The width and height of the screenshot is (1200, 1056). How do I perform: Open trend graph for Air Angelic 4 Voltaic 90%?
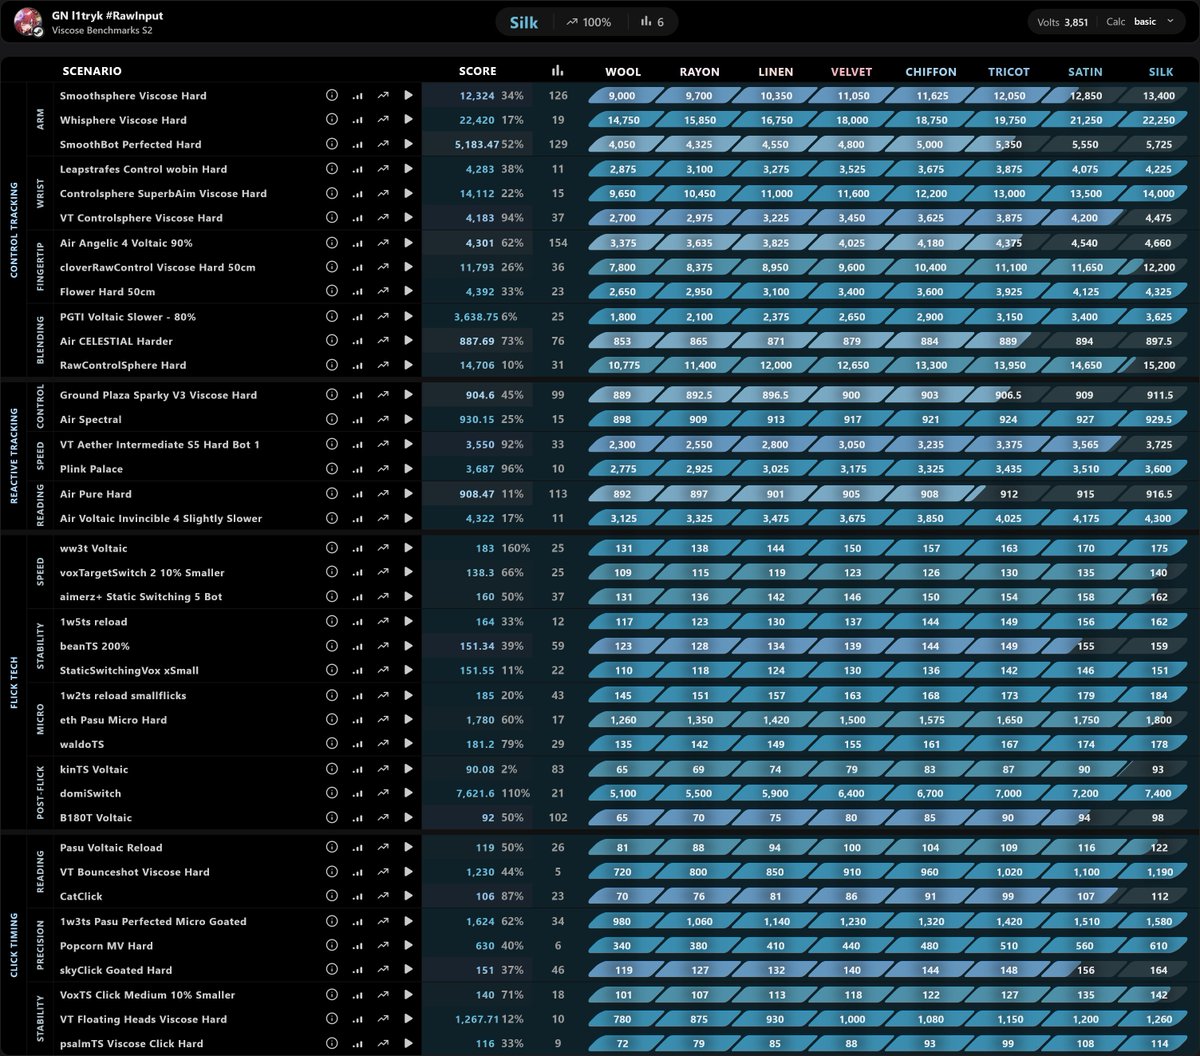(383, 243)
